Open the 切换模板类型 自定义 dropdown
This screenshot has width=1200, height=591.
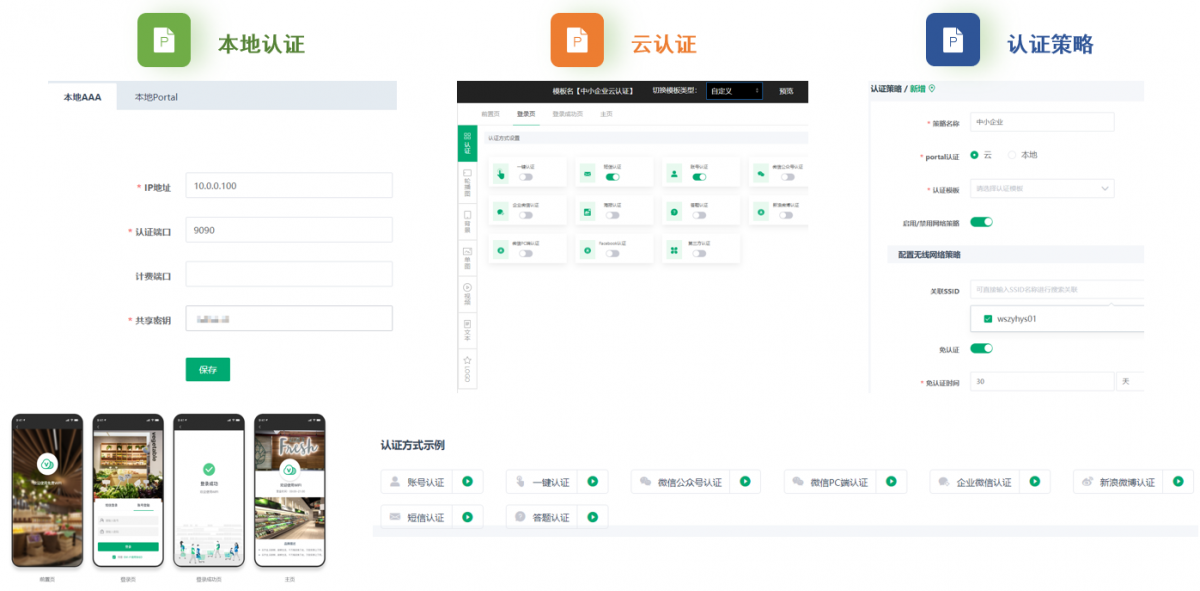[734, 91]
